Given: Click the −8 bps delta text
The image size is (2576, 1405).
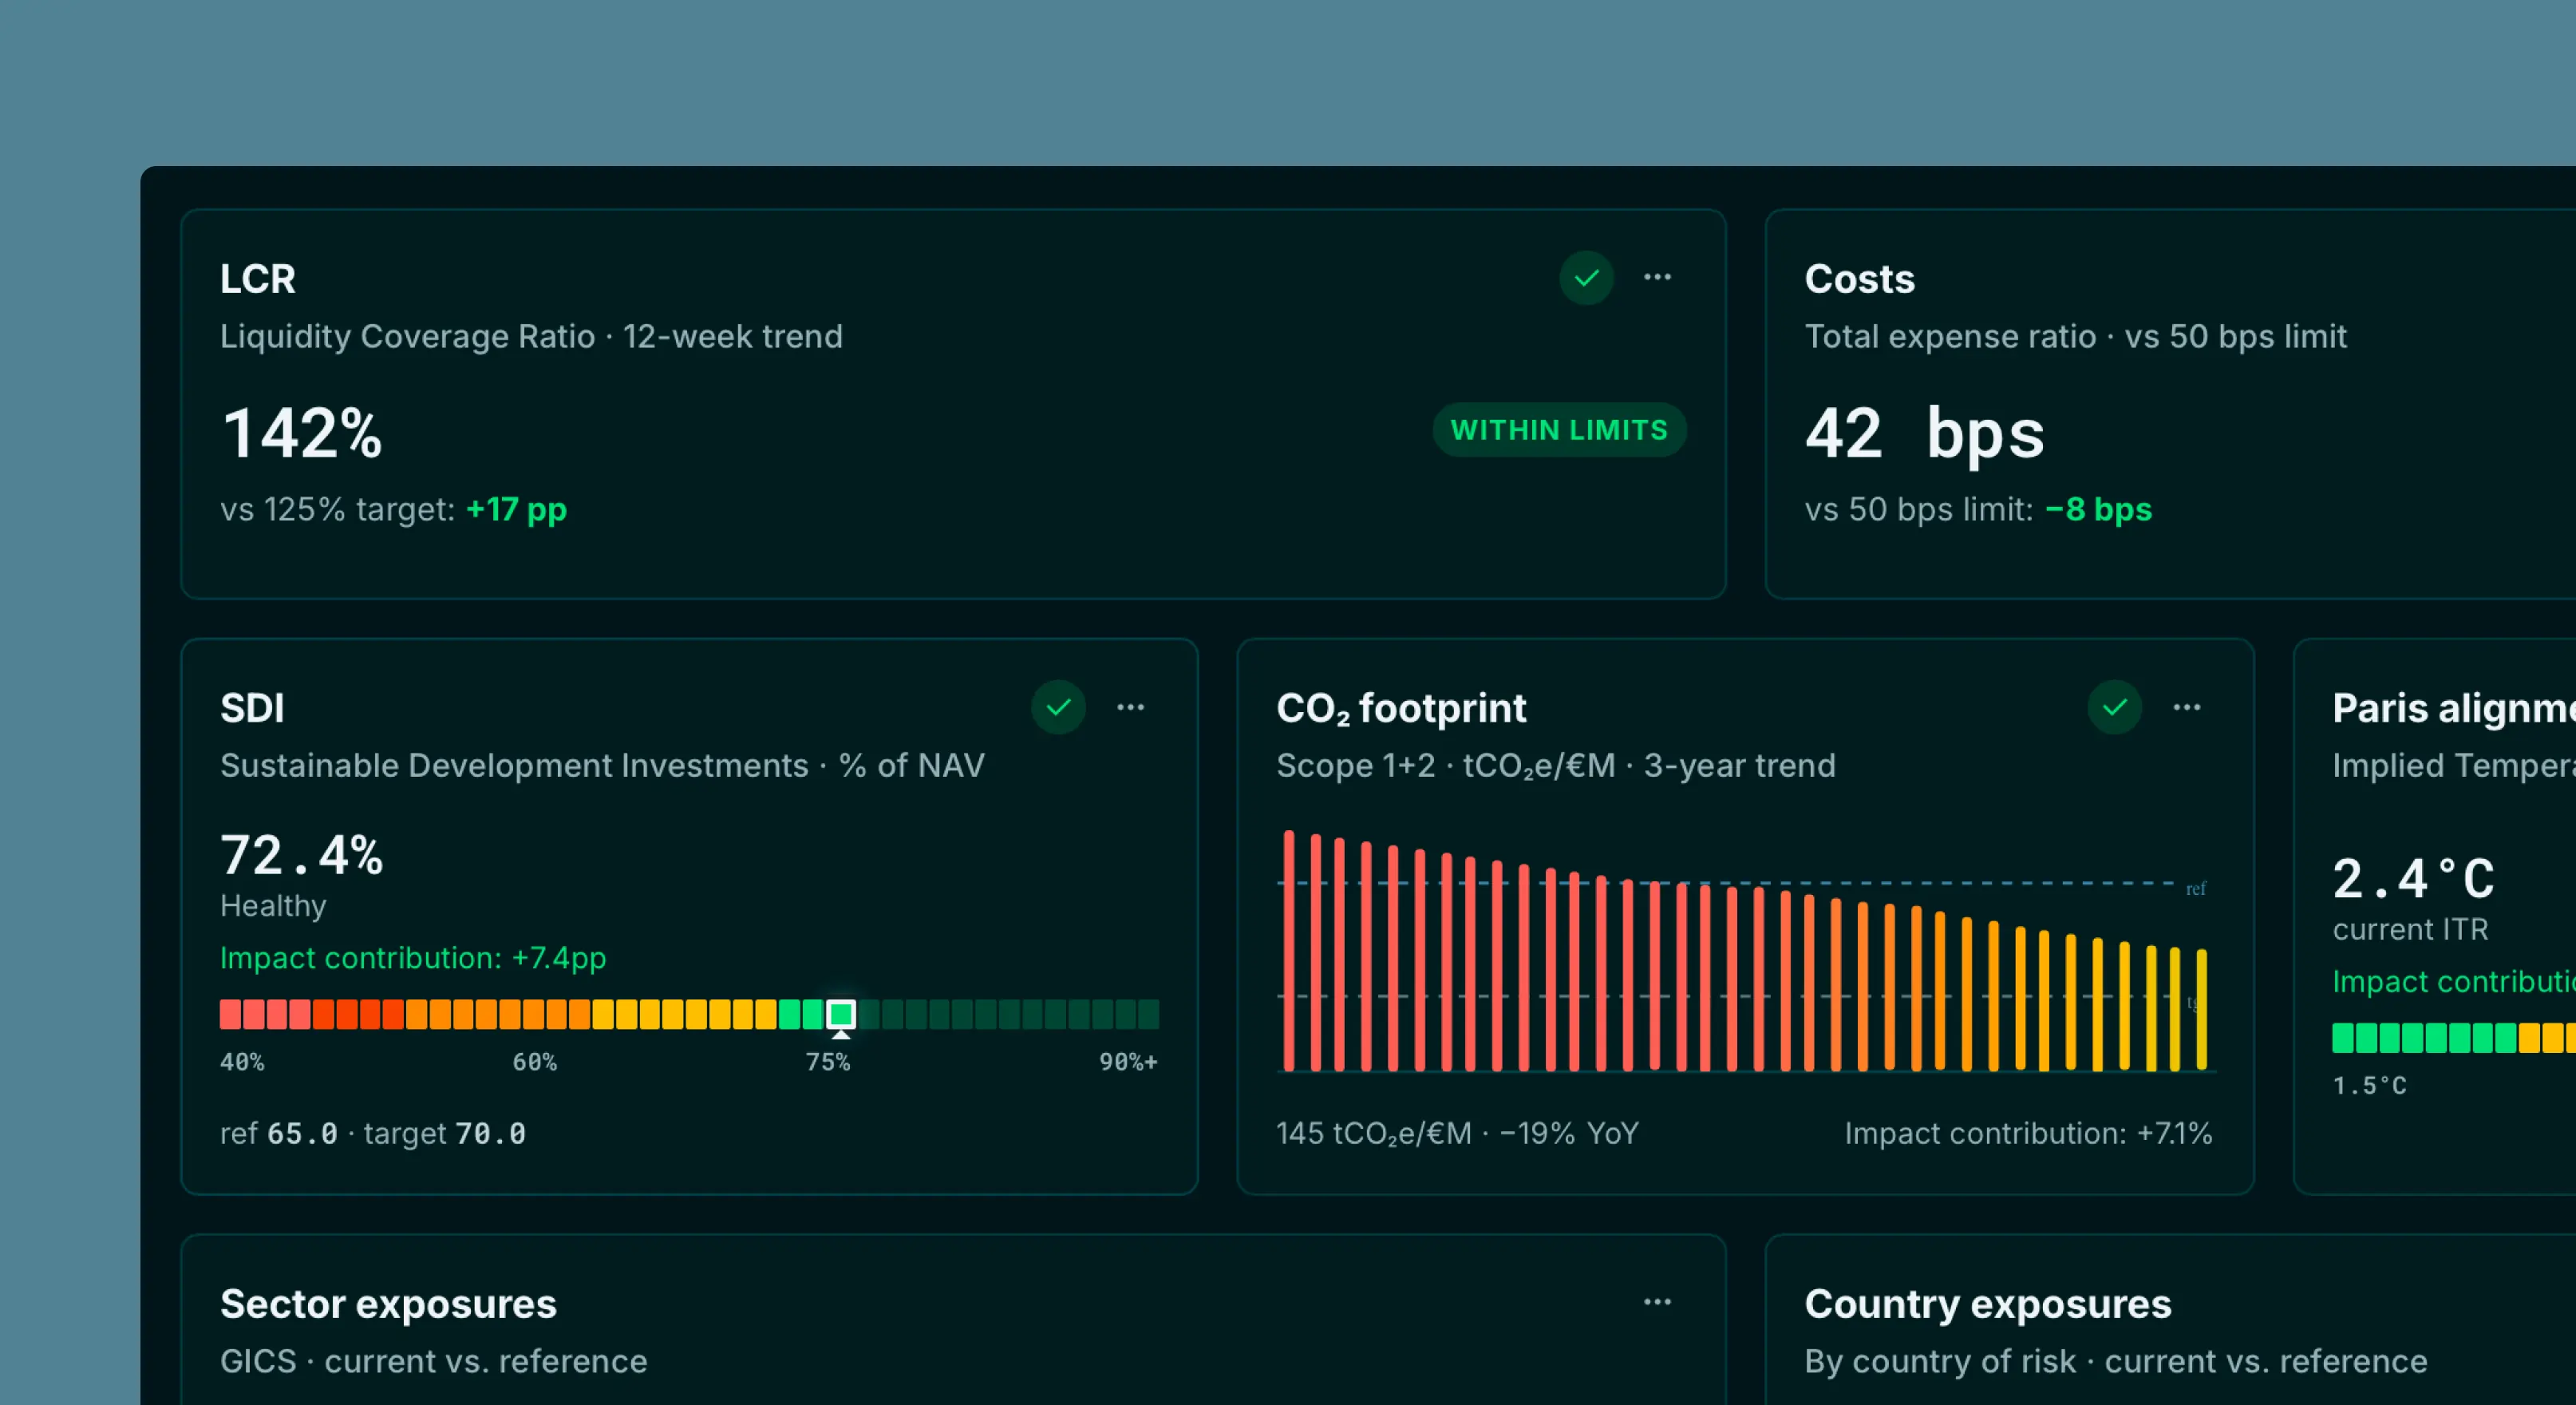Looking at the screenshot, I should (x=2098, y=509).
